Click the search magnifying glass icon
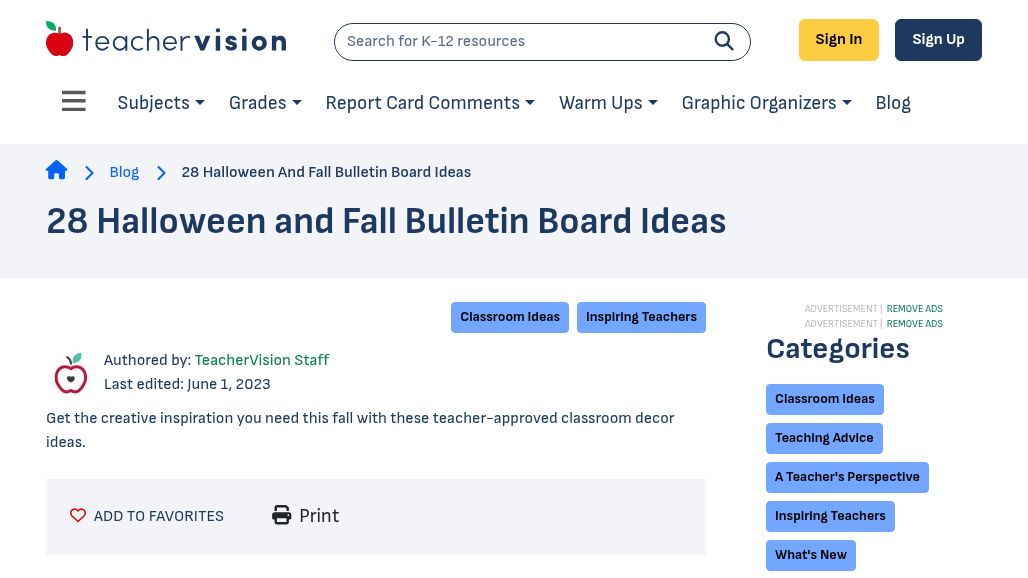Viewport: 1028px width, 578px height. (723, 41)
